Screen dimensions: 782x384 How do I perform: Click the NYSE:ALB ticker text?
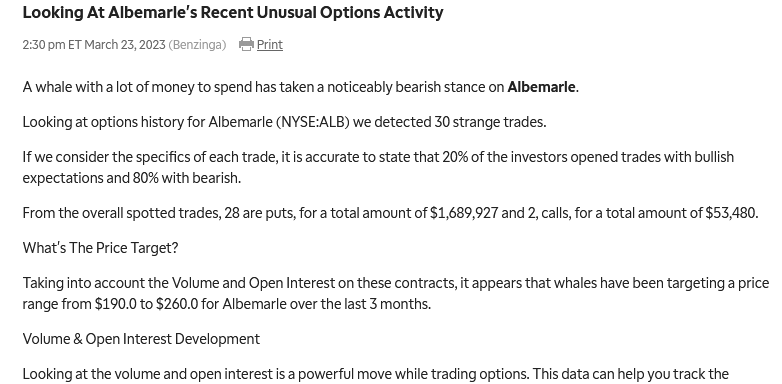(x=313, y=122)
